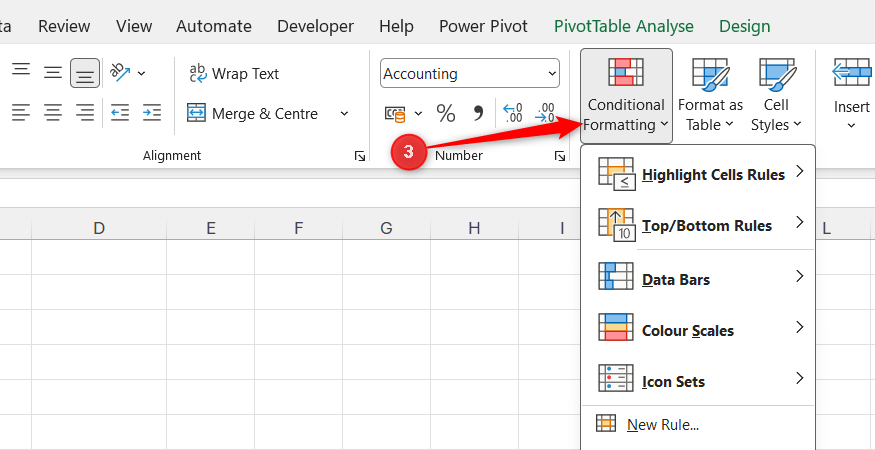The height and width of the screenshot is (450, 875).
Task: Decrease decimal places
Action: (x=545, y=113)
